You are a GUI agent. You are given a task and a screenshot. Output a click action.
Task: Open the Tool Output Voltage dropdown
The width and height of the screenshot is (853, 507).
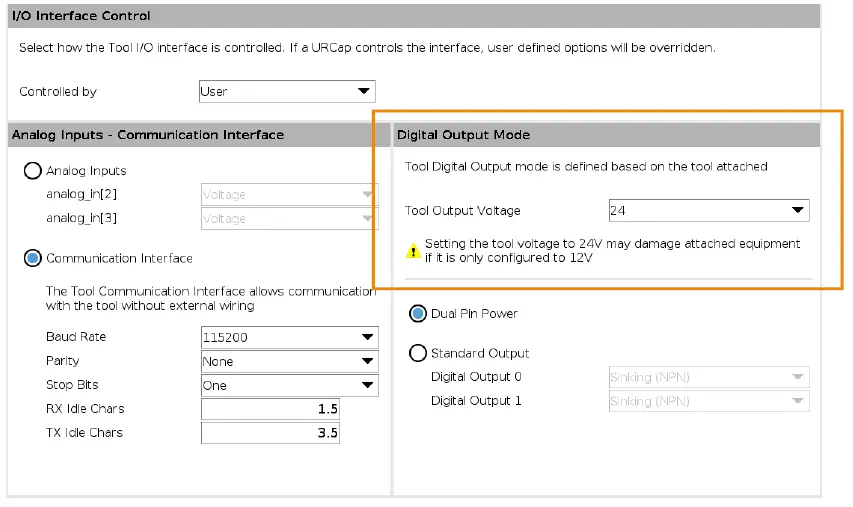[708, 211]
